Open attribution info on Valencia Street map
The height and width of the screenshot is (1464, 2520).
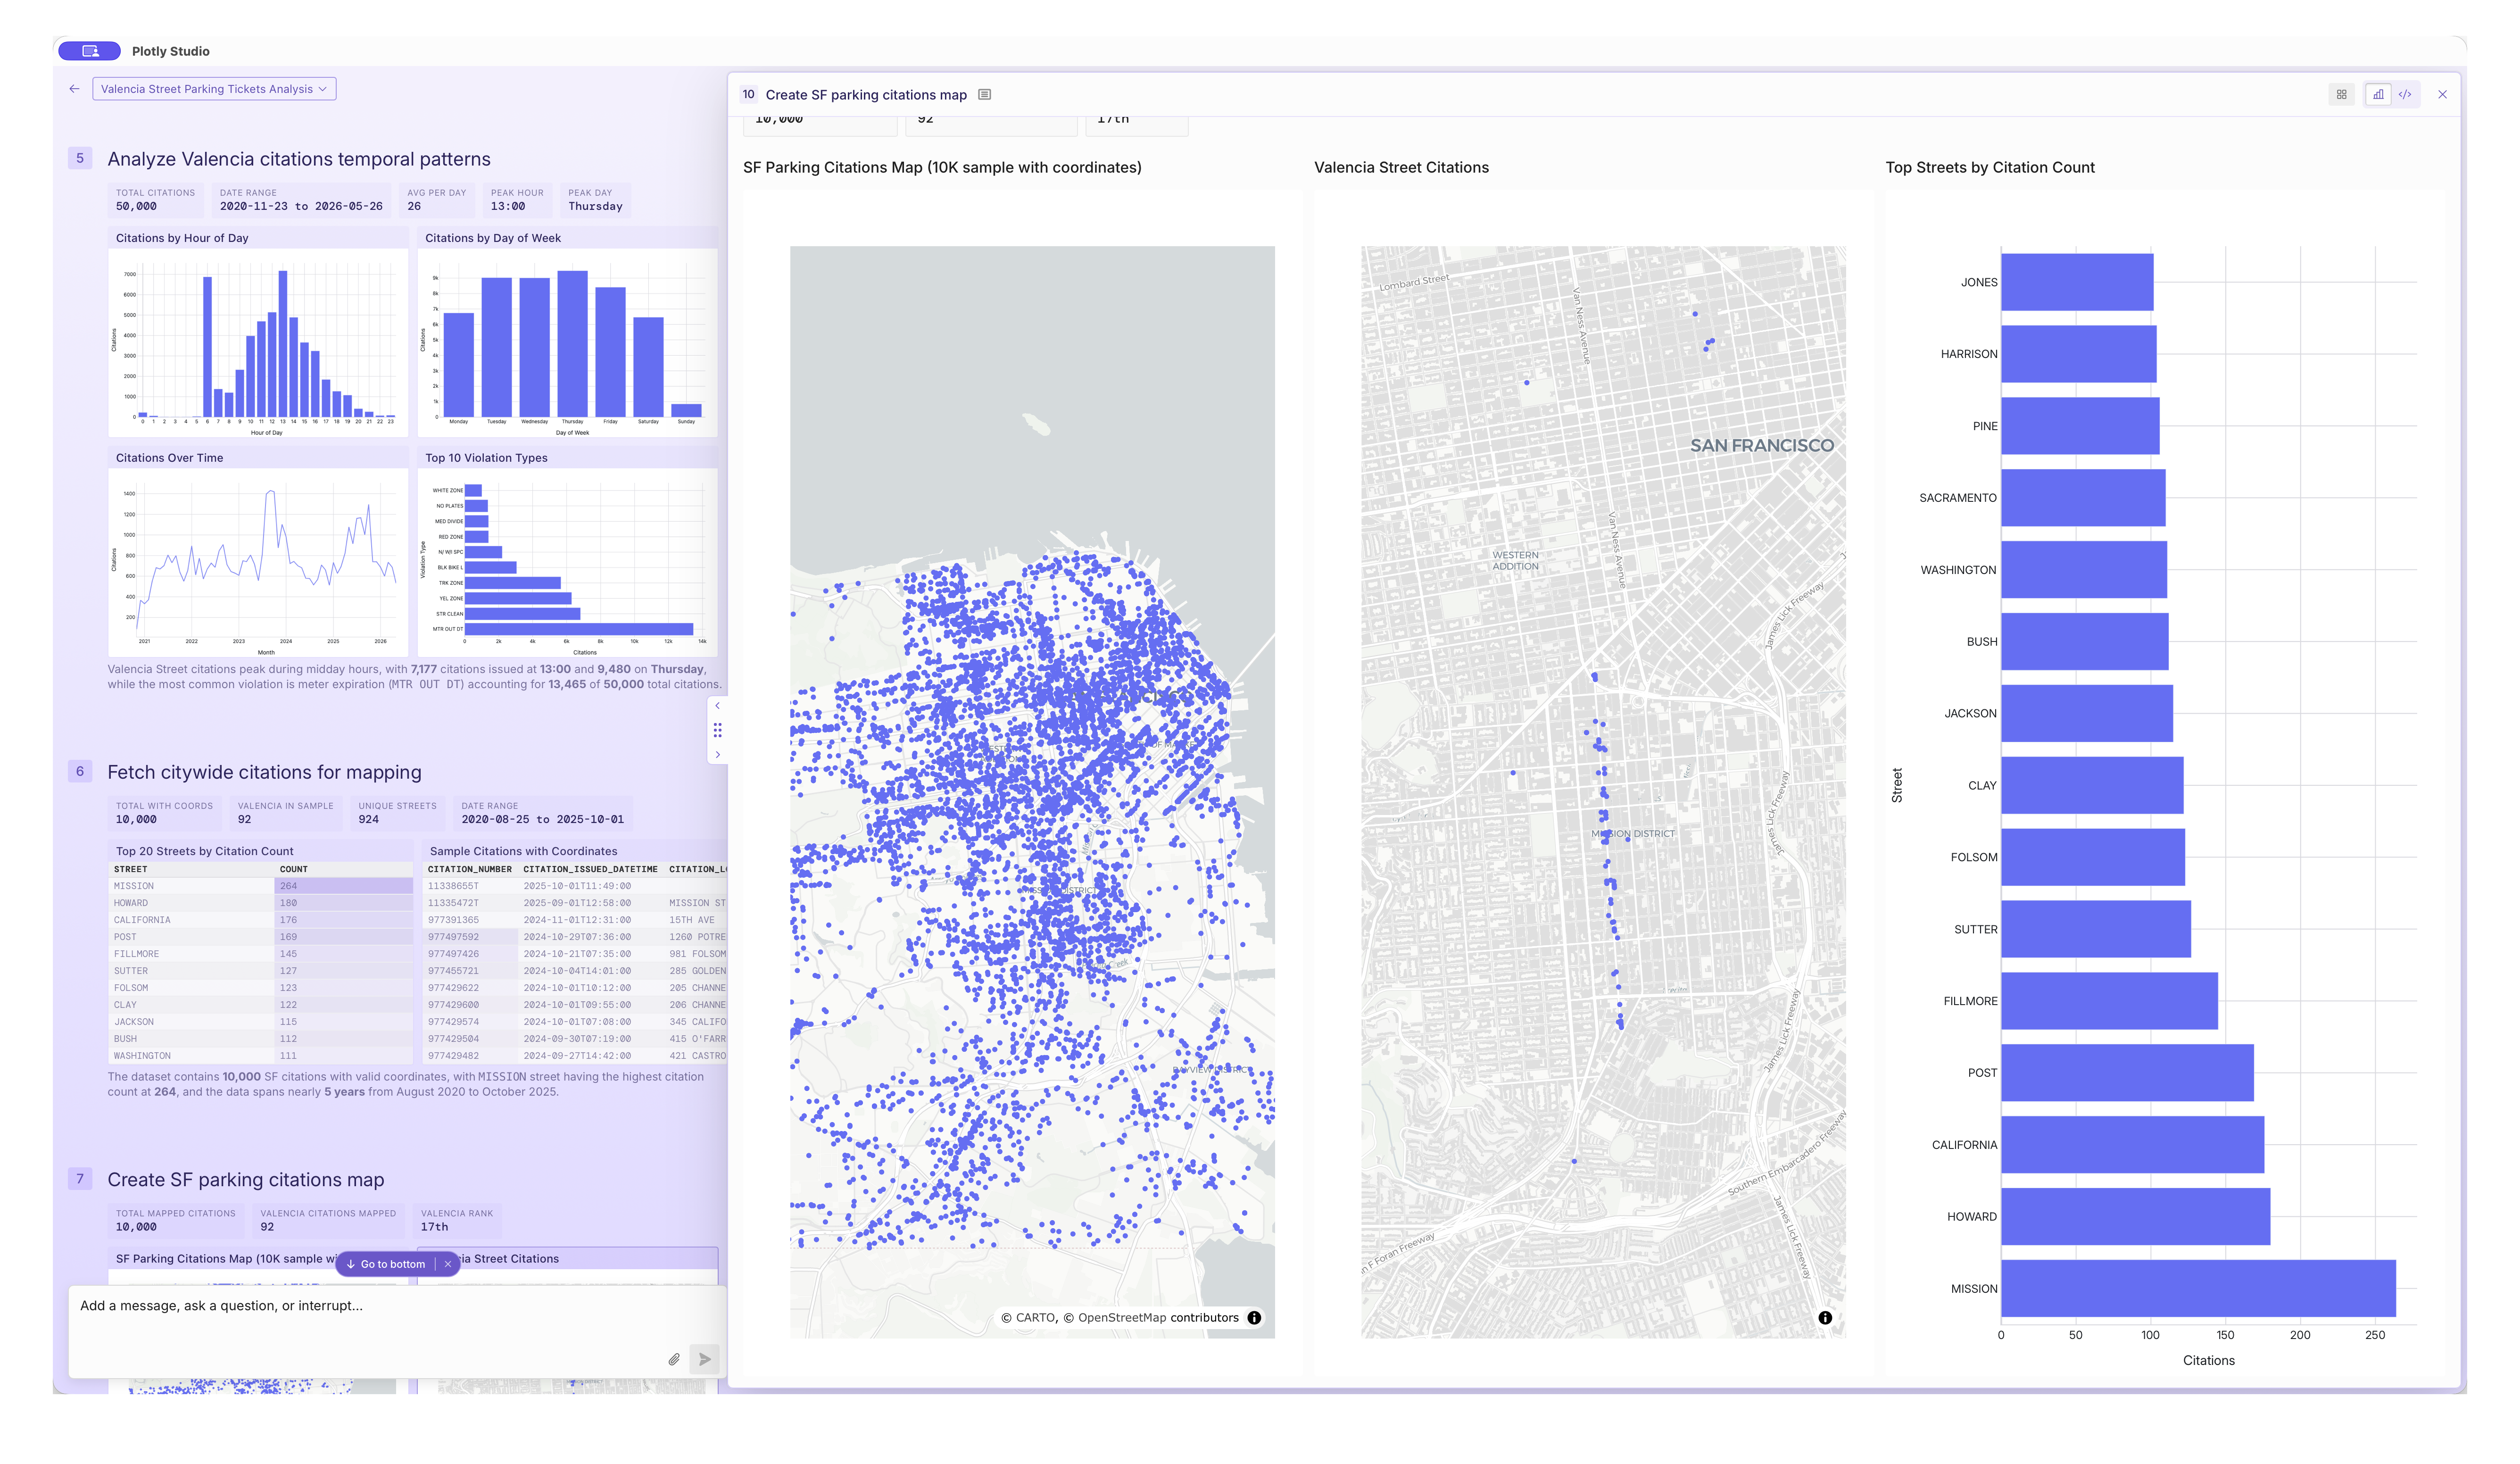click(1825, 1318)
